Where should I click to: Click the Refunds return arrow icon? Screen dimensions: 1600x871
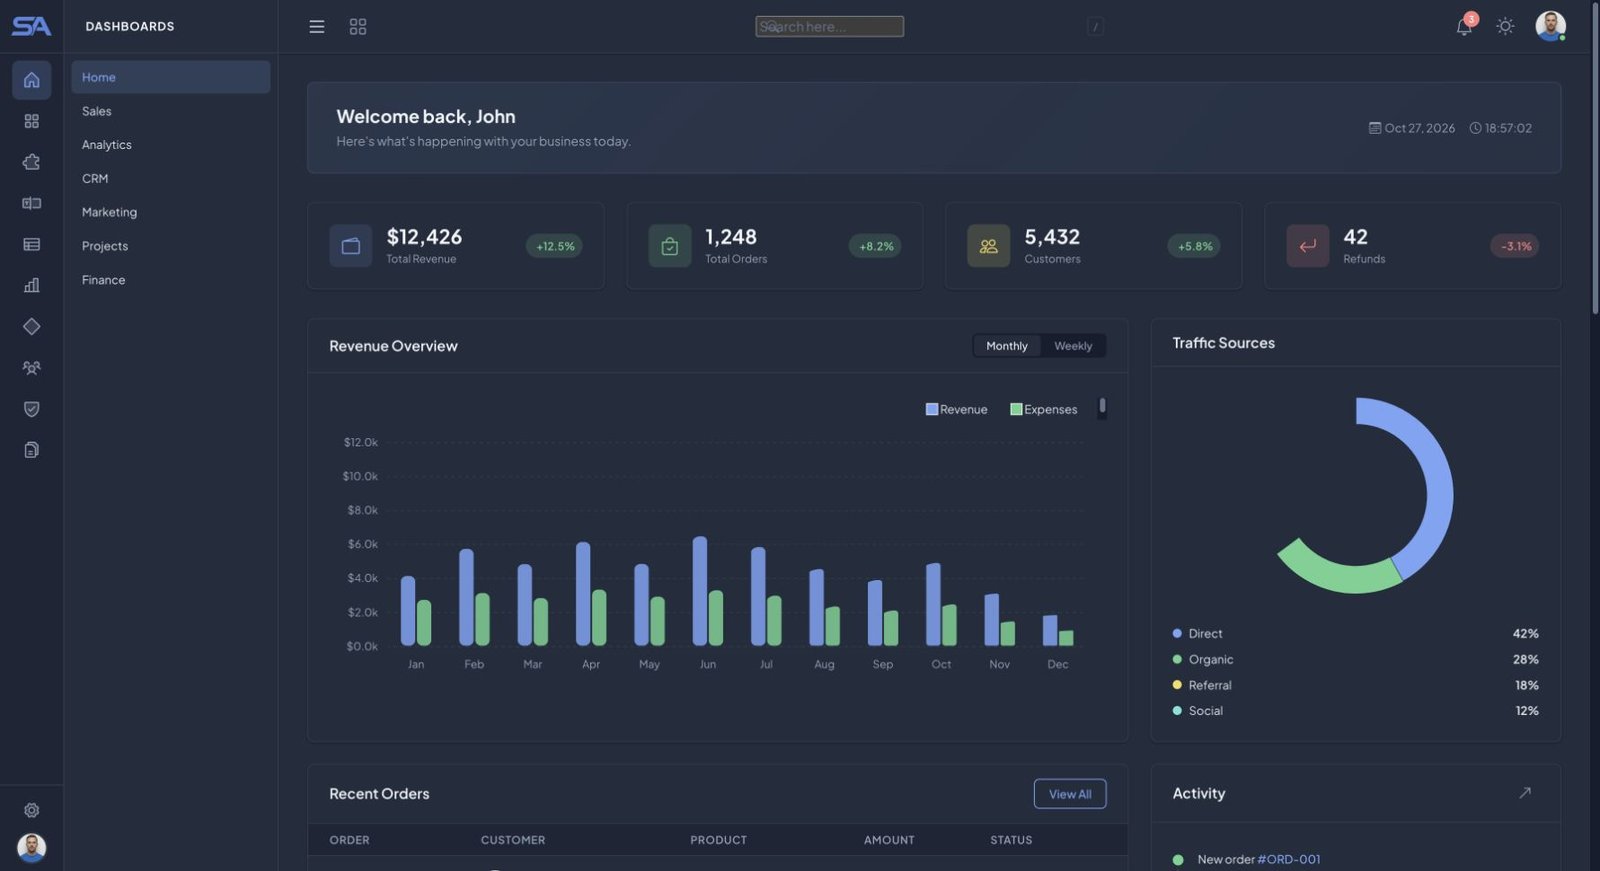coord(1308,246)
